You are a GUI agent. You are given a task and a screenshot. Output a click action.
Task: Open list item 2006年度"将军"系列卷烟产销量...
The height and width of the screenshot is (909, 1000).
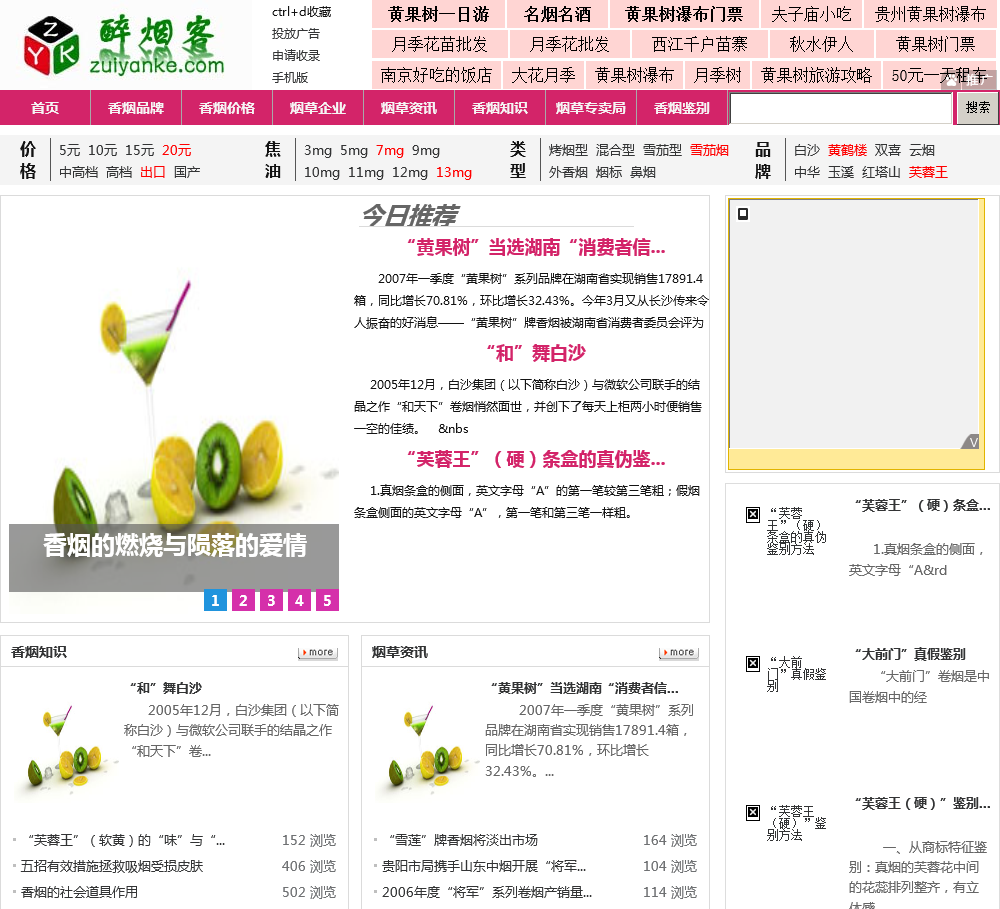tap(487, 892)
